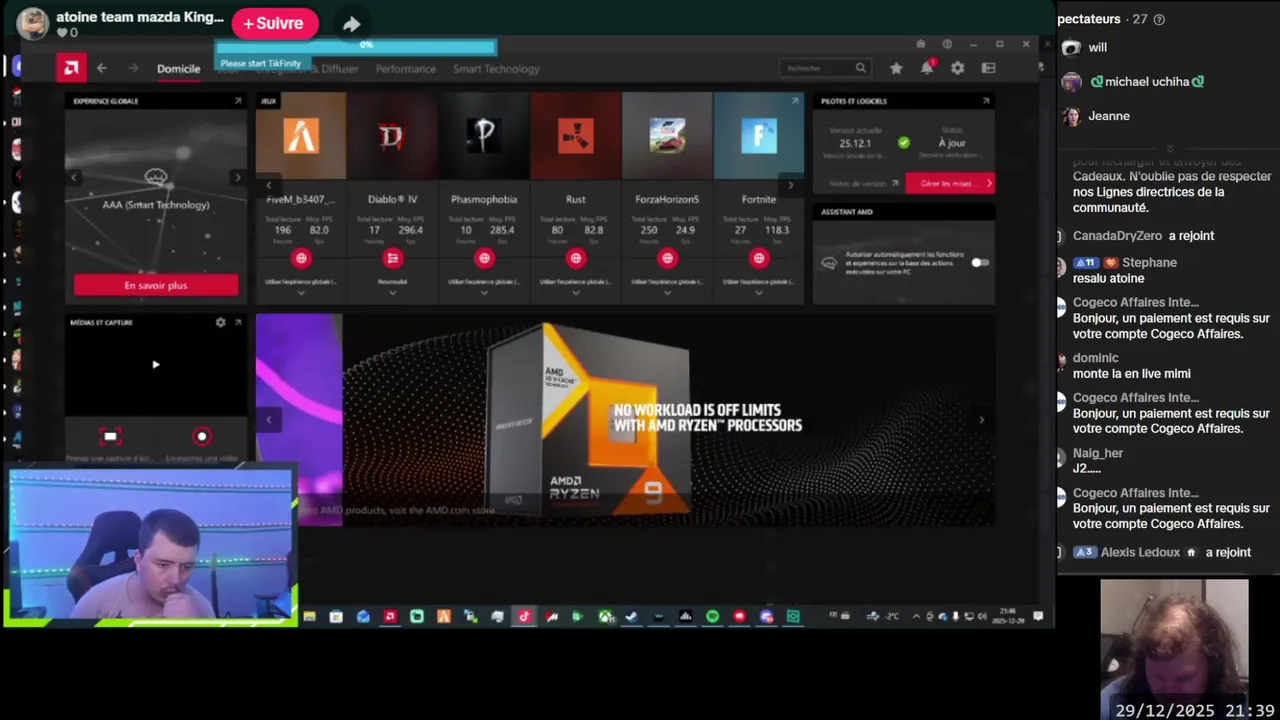Screen dimensions: 1280x720
Task: Click the Fortnite game tile icon
Action: click(x=759, y=136)
